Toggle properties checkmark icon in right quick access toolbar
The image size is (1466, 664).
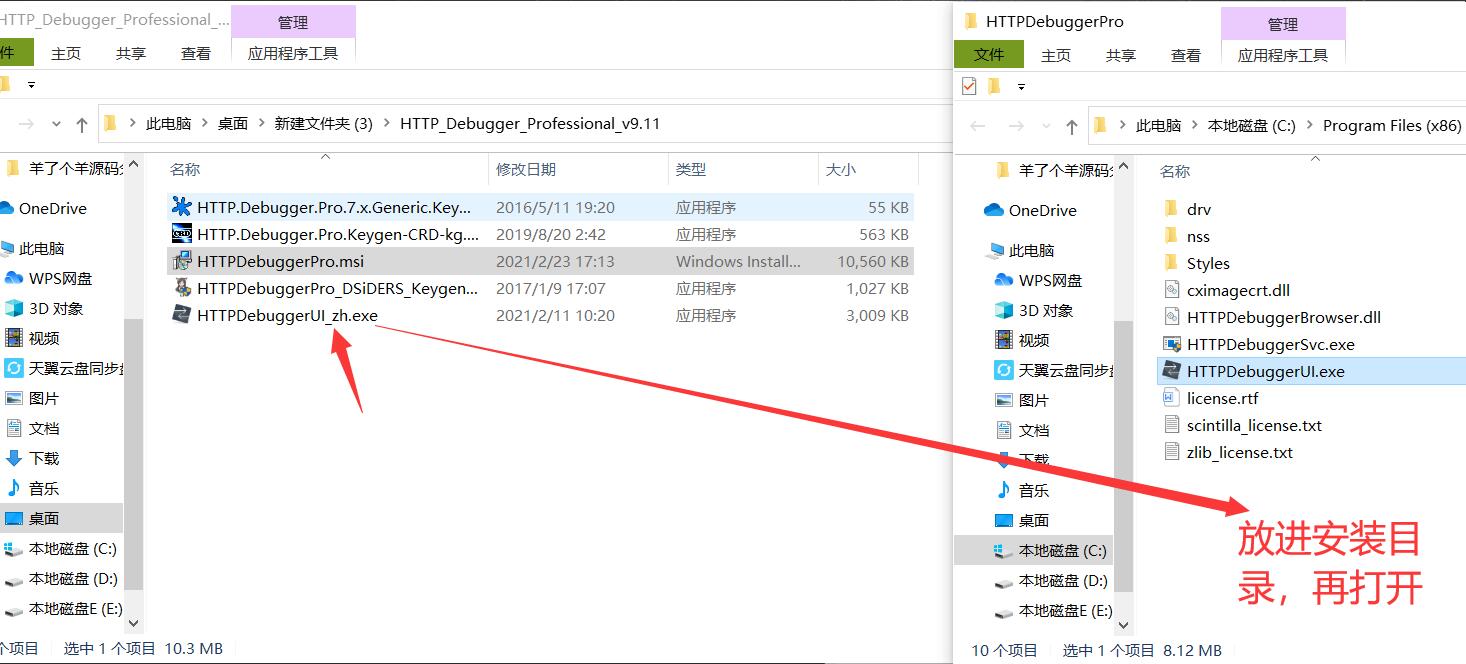pos(968,86)
